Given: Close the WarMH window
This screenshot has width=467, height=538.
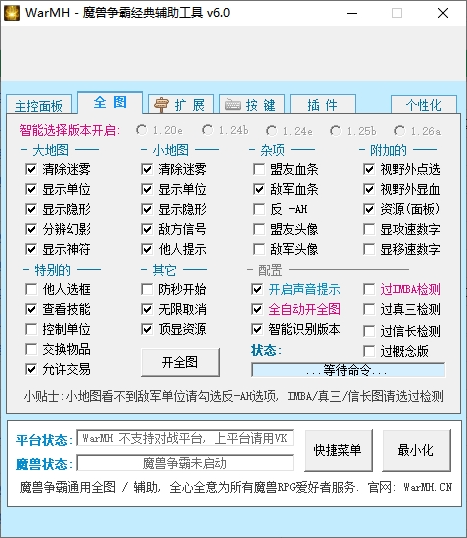Looking at the screenshot, I should [443, 13].
